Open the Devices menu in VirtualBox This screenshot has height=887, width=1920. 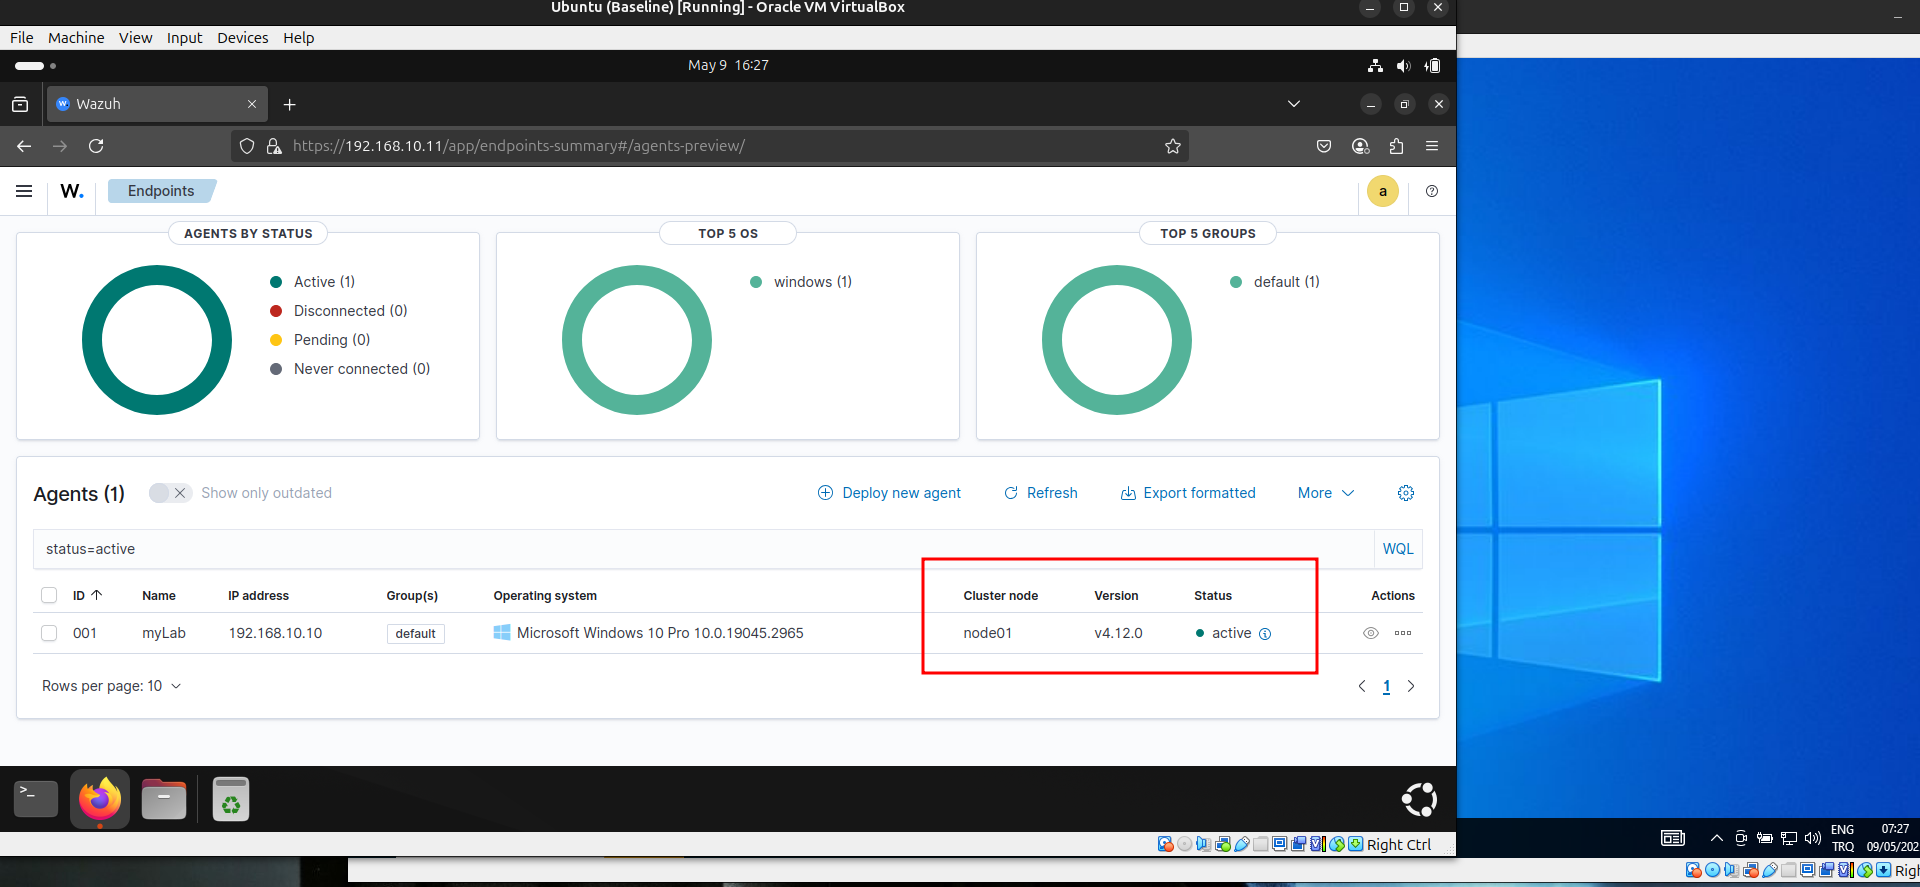click(242, 38)
